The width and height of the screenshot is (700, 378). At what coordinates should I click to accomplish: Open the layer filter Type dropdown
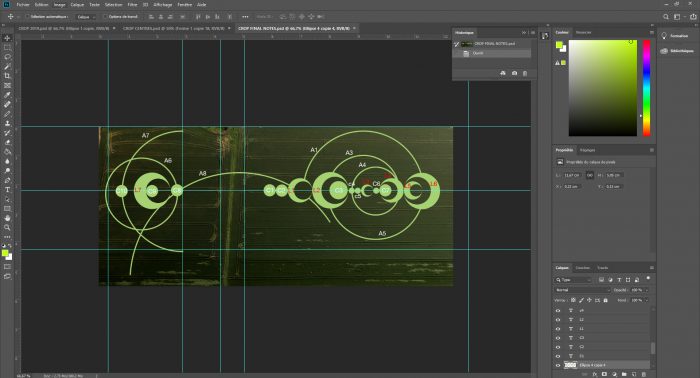pyautogui.click(x=573, y=280)
